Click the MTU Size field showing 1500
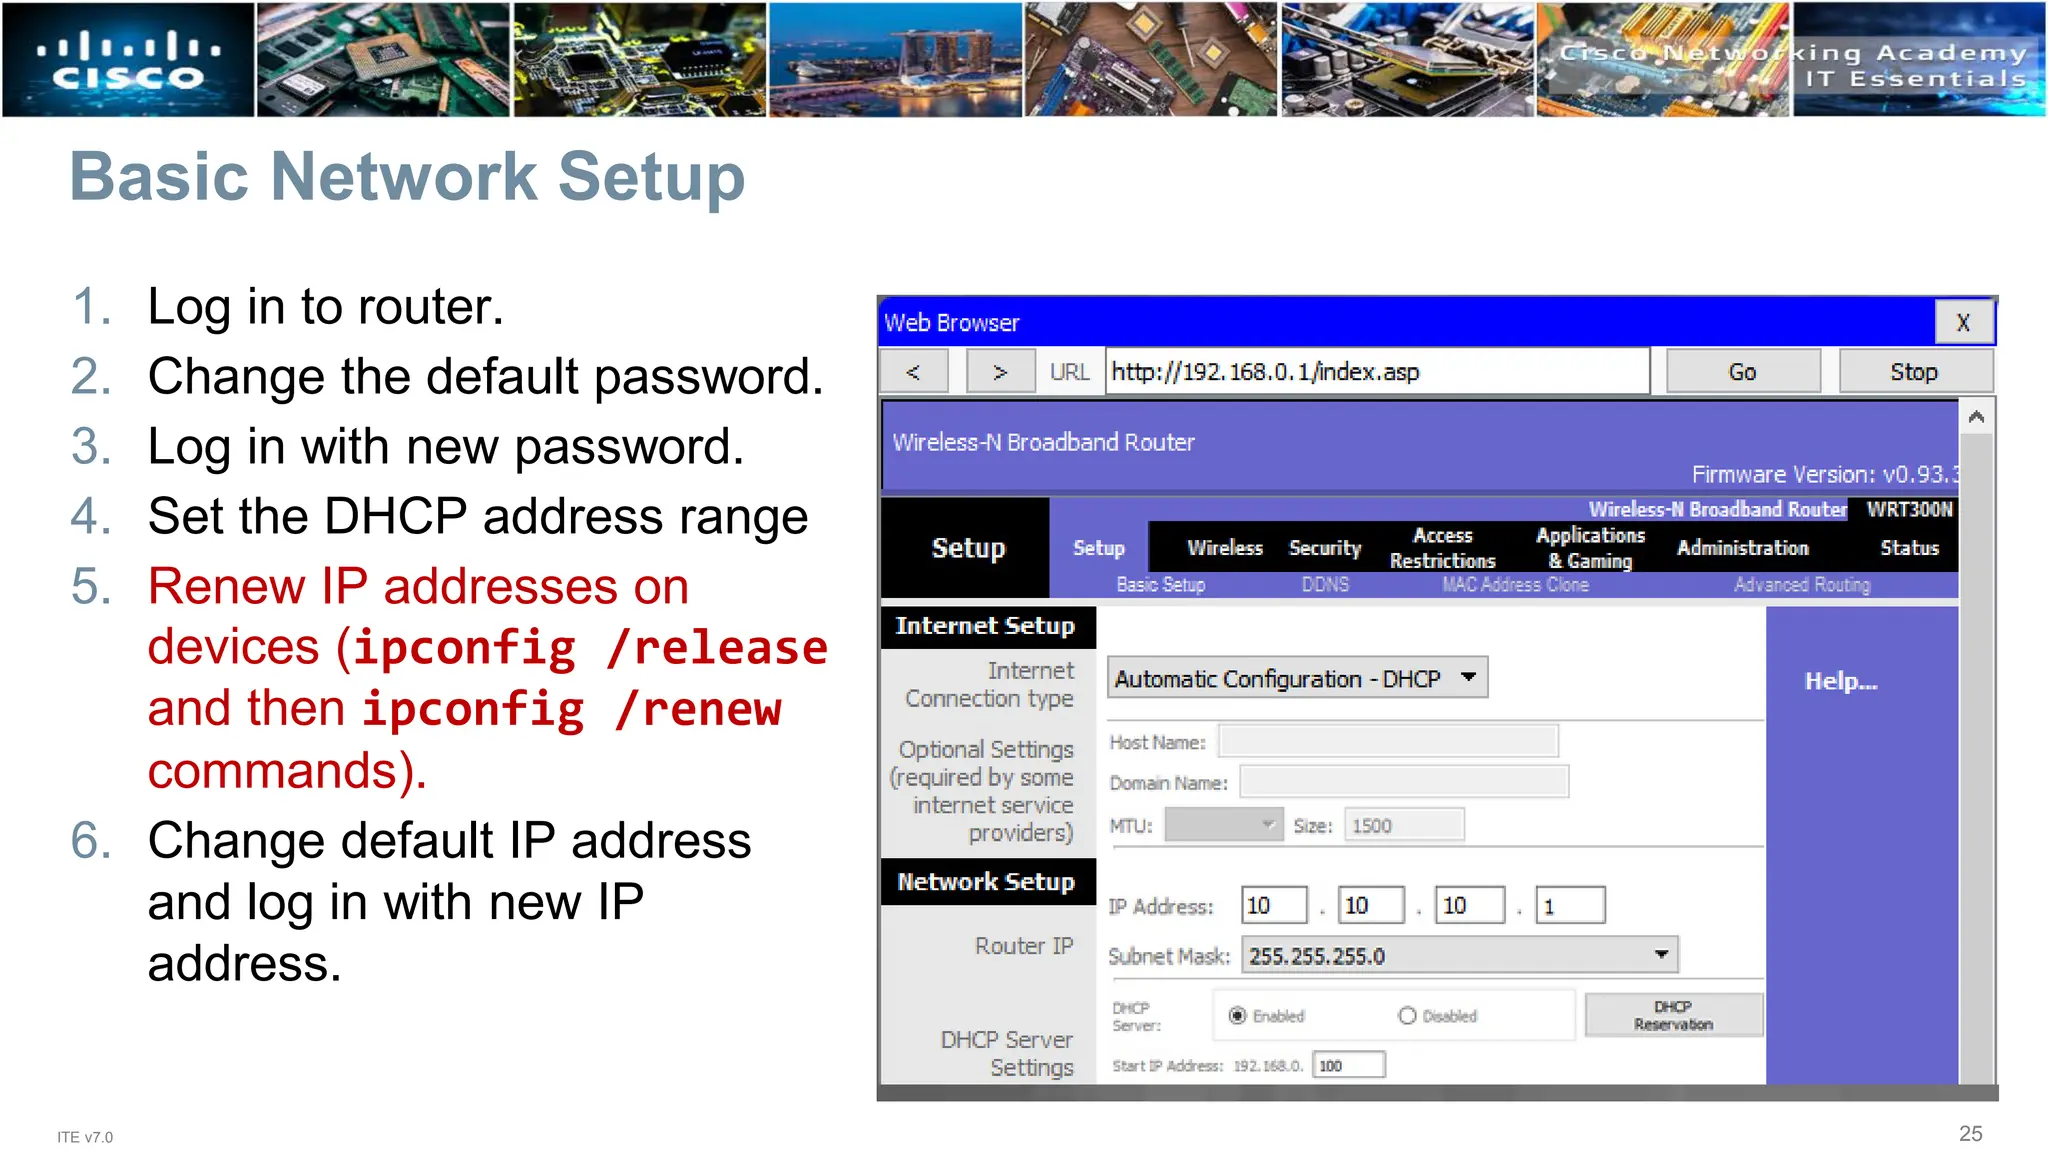The height and width of the screenshot is (1152, 2048). 1404,825
